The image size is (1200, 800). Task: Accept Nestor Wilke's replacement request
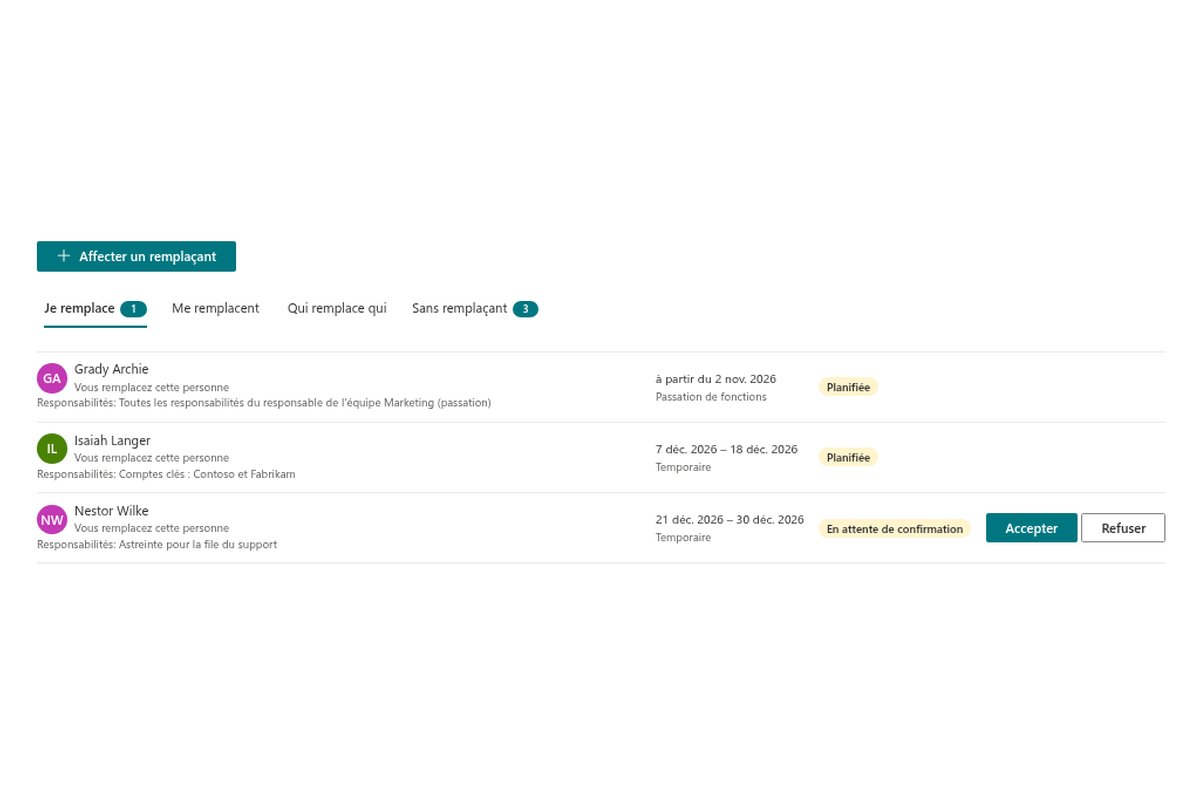click(1031, 528)
